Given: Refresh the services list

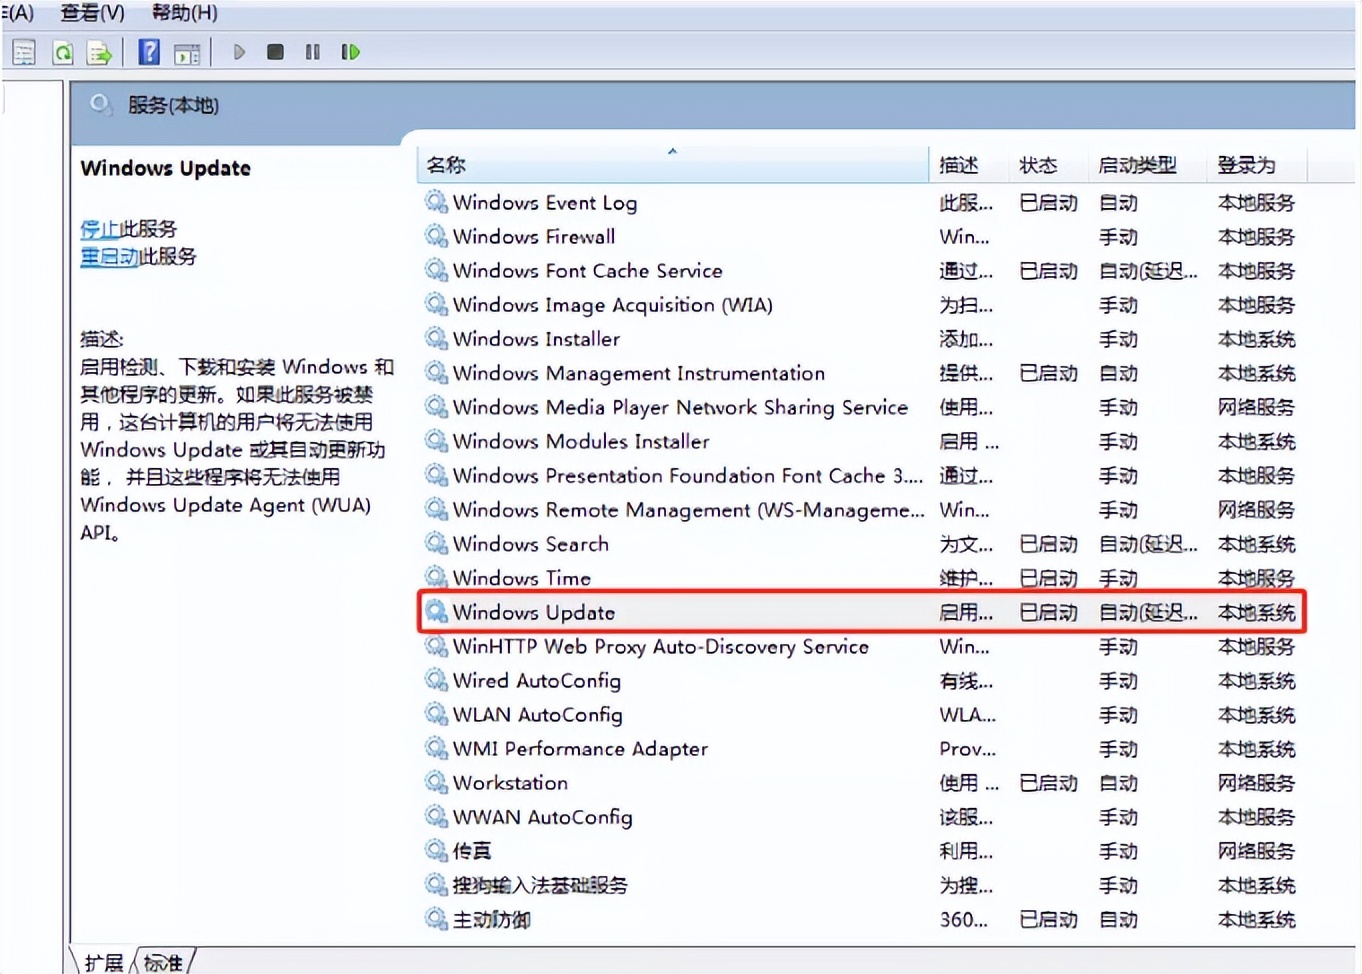Looking at the screenshot, I should click(x=62, y=52).
